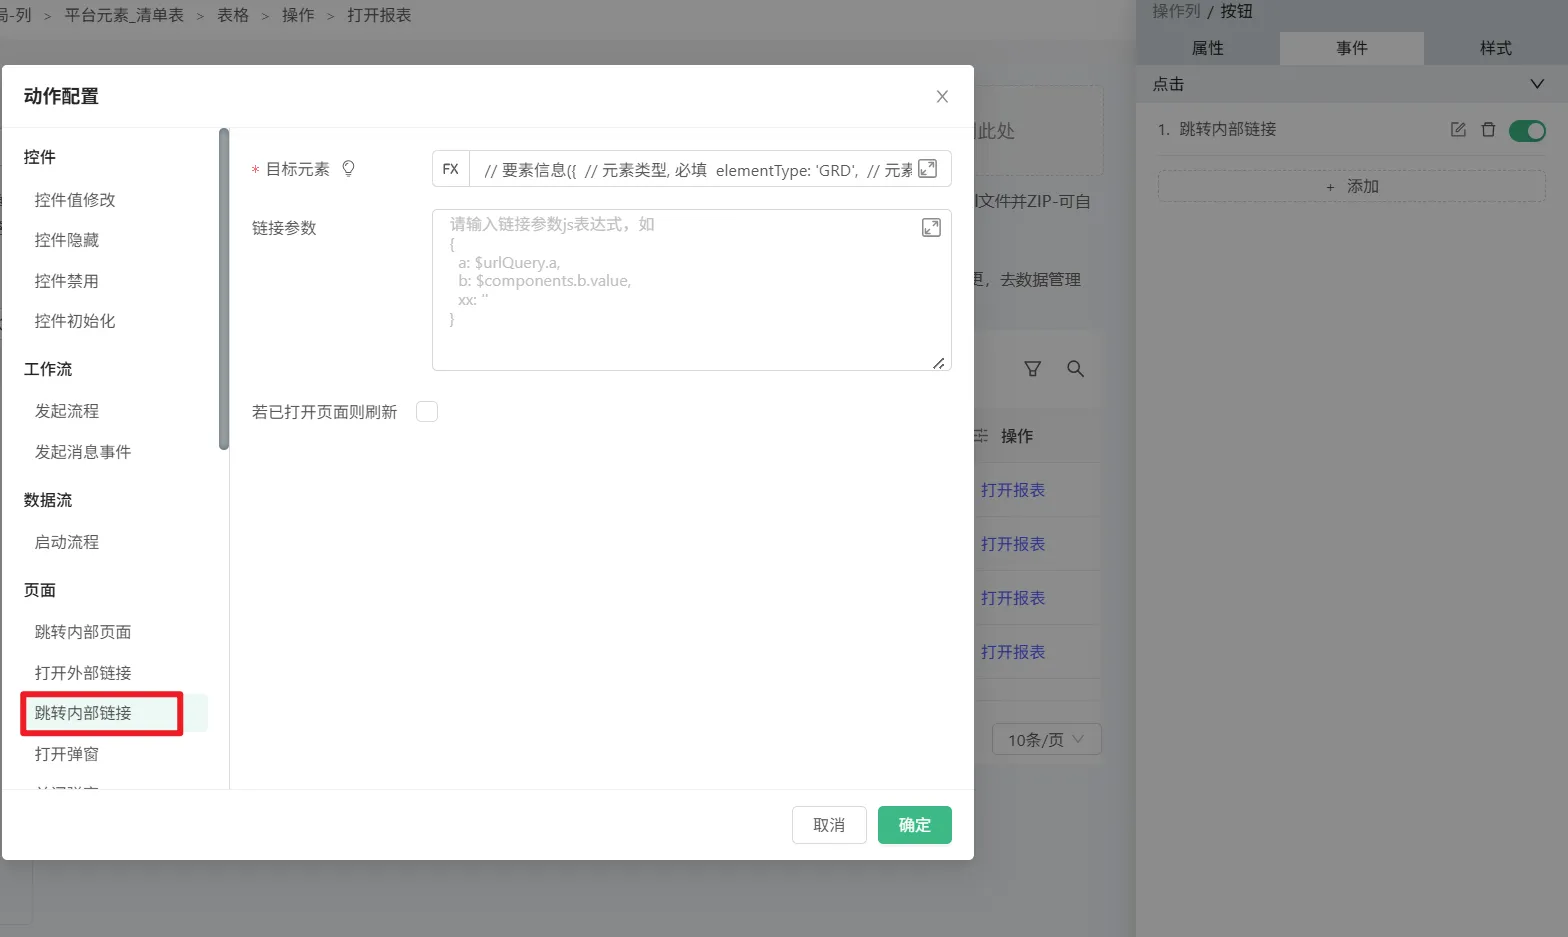Screen dimensions: 1568x937
Task: Select 打开外部链接 action
Action: point(83,673)
